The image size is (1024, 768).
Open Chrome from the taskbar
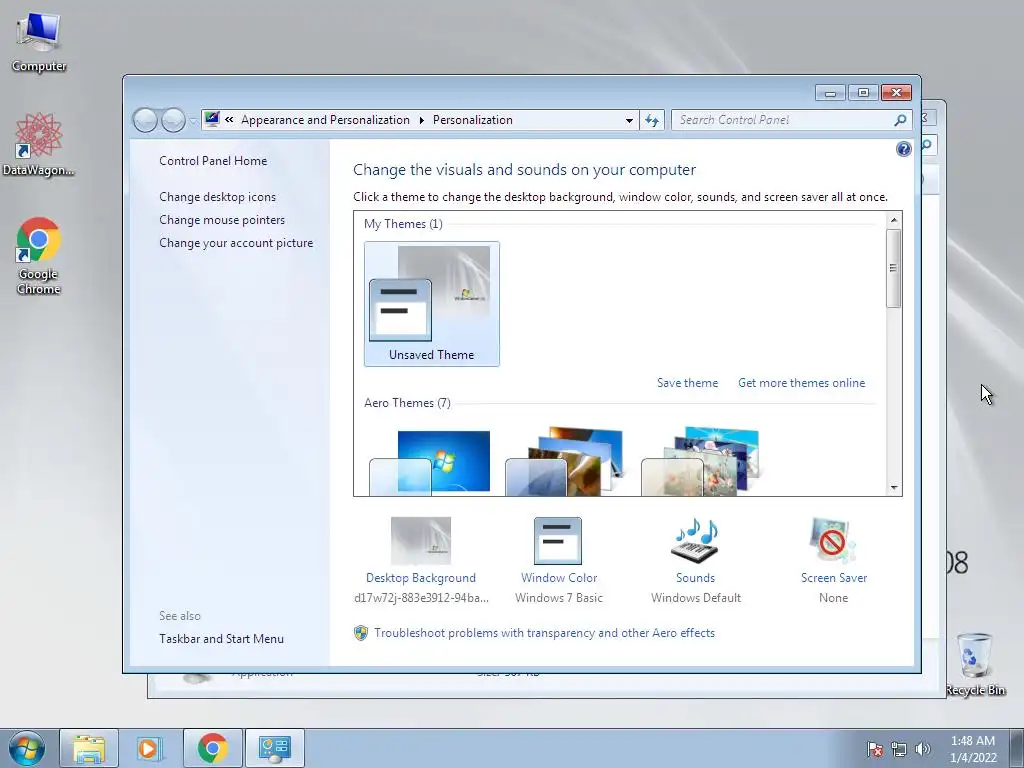click(x=213, y=748)
